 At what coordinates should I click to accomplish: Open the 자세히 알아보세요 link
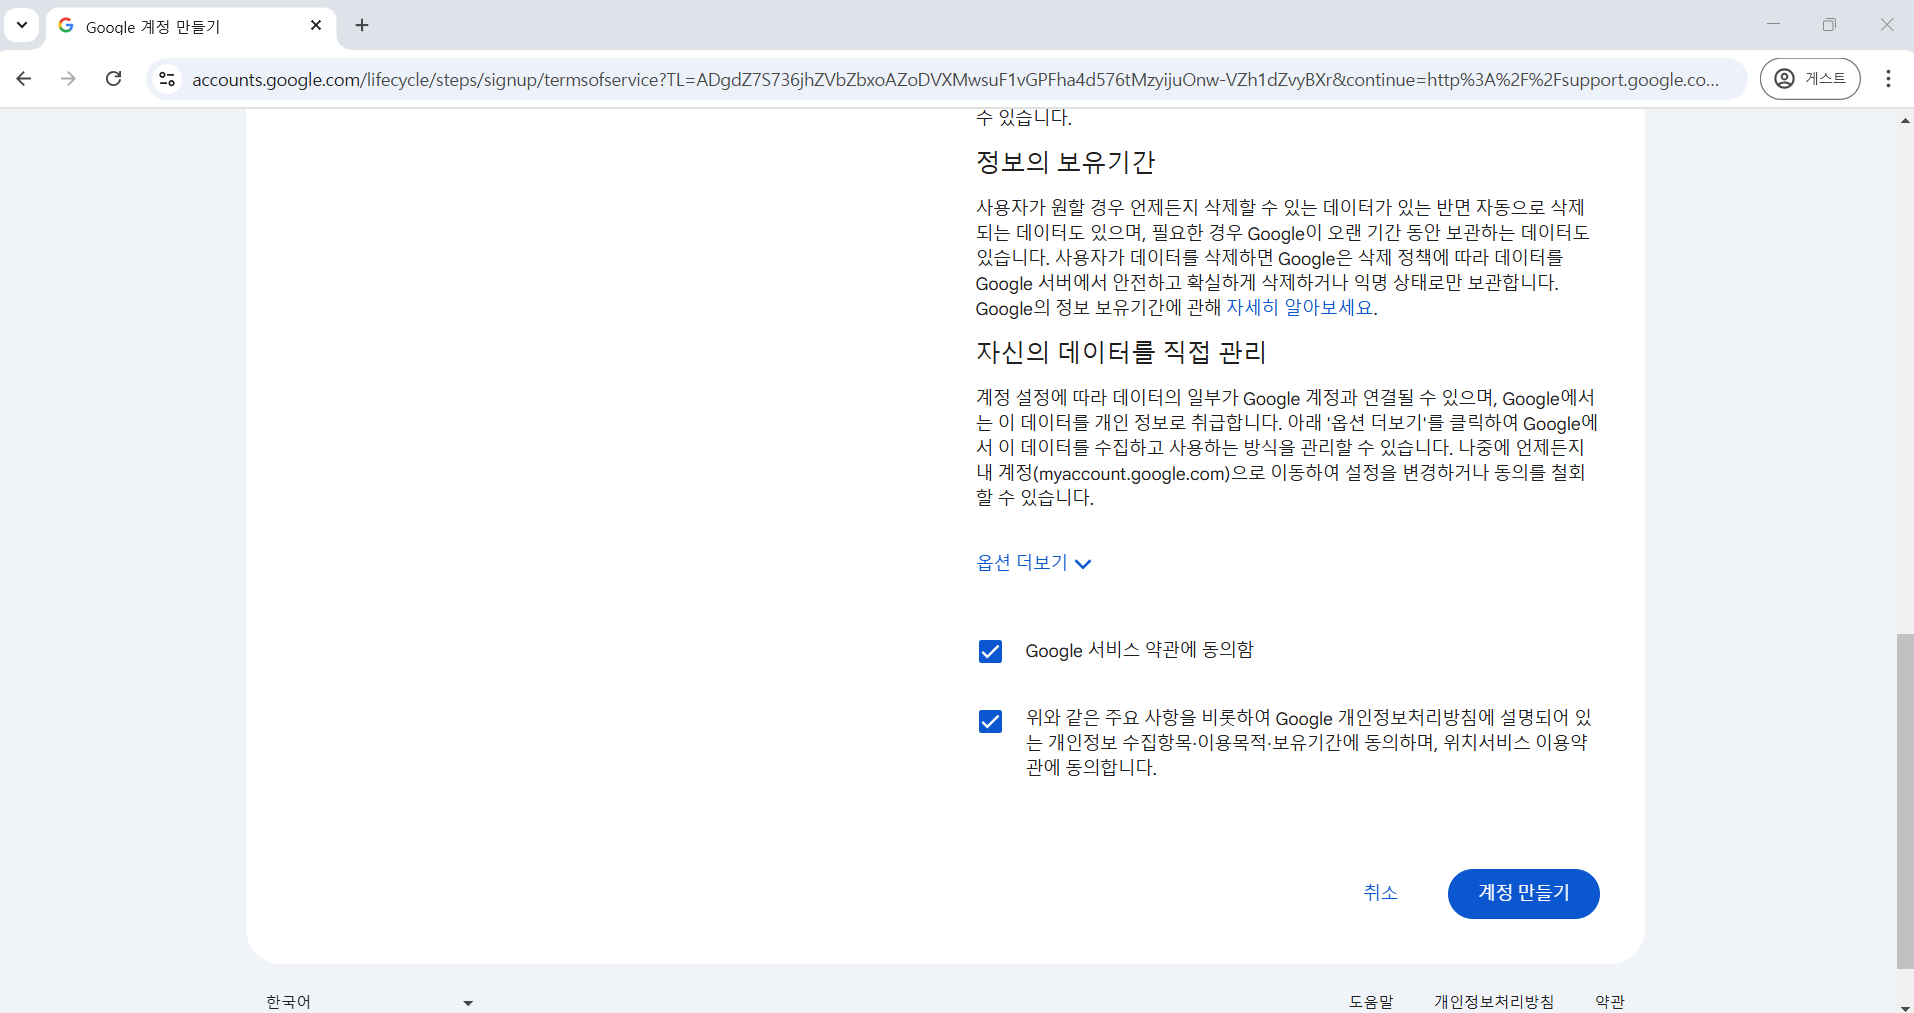(1302, 308)
